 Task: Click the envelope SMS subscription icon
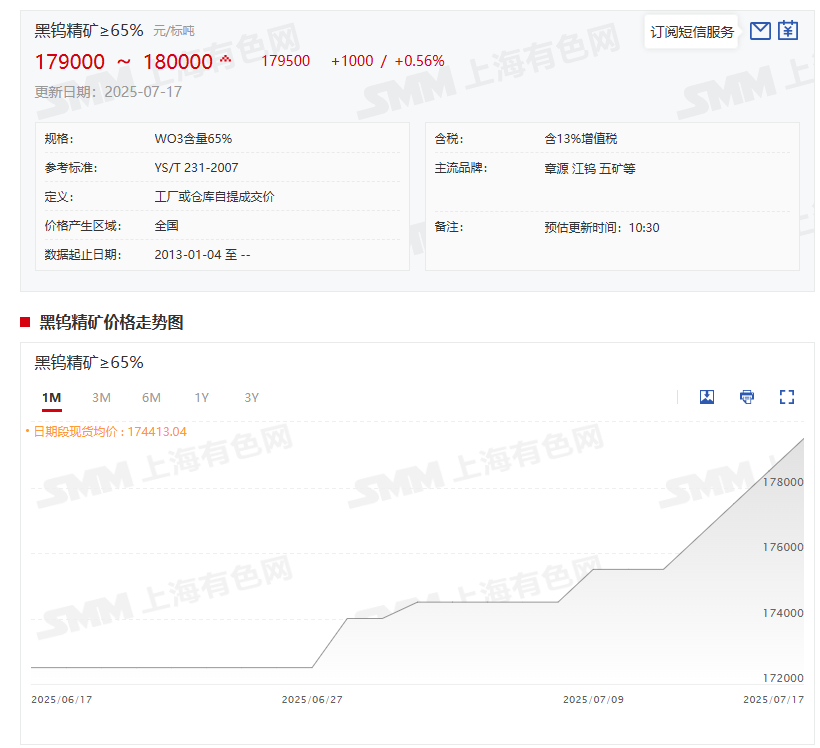(x=760, y=31)
